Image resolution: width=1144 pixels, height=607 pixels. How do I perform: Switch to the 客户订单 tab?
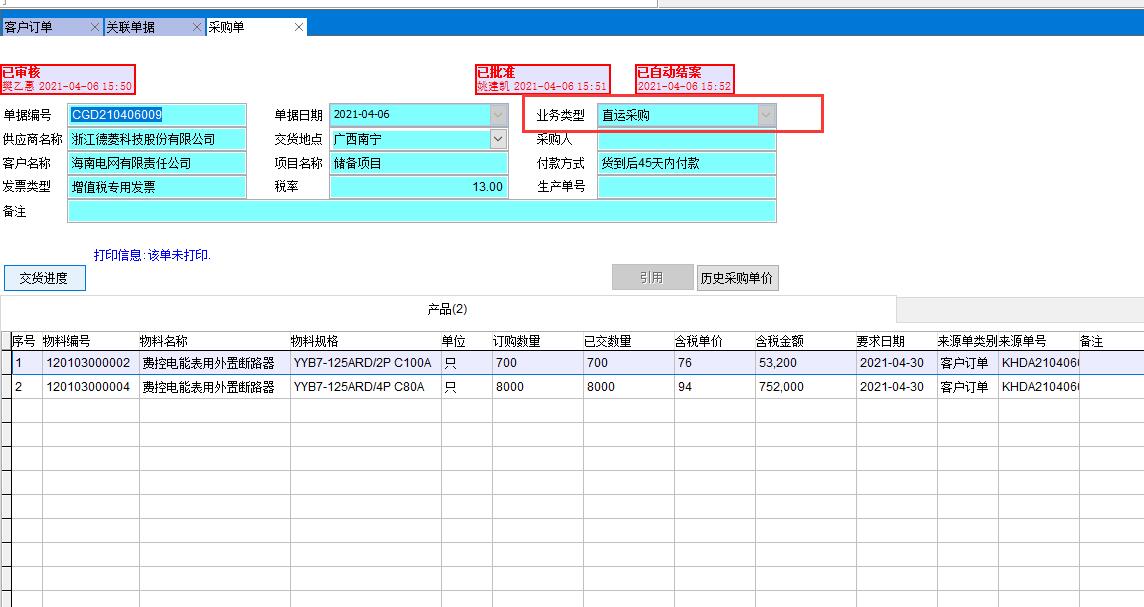pos(40,27)
